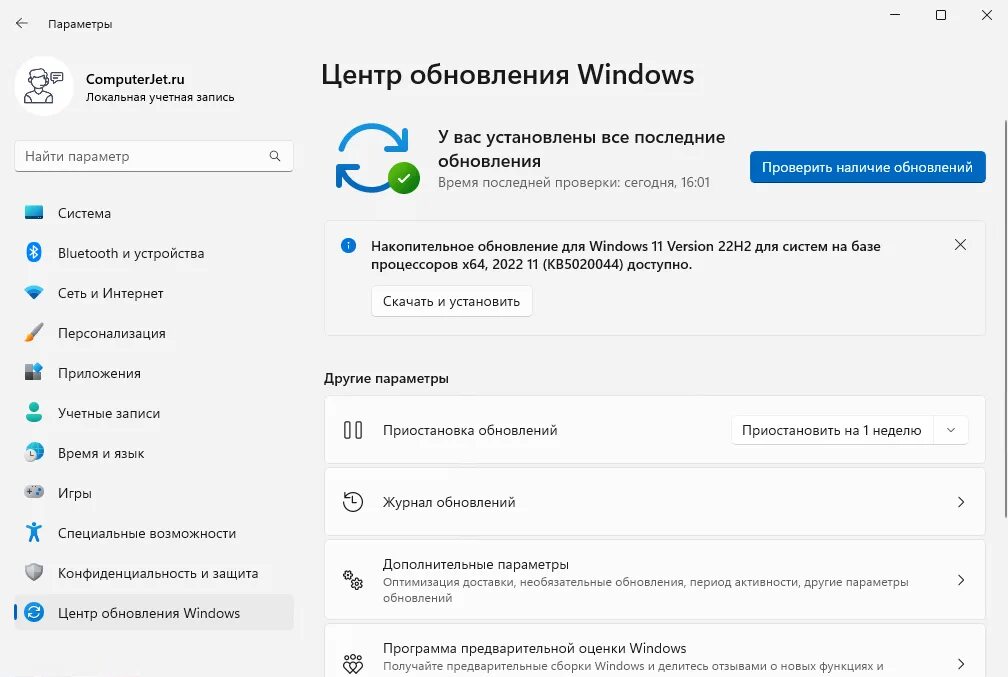This screenshot has height=677, width=1008.
Task: Click the blue info icon in the update notice
Action: pos(348,246)
